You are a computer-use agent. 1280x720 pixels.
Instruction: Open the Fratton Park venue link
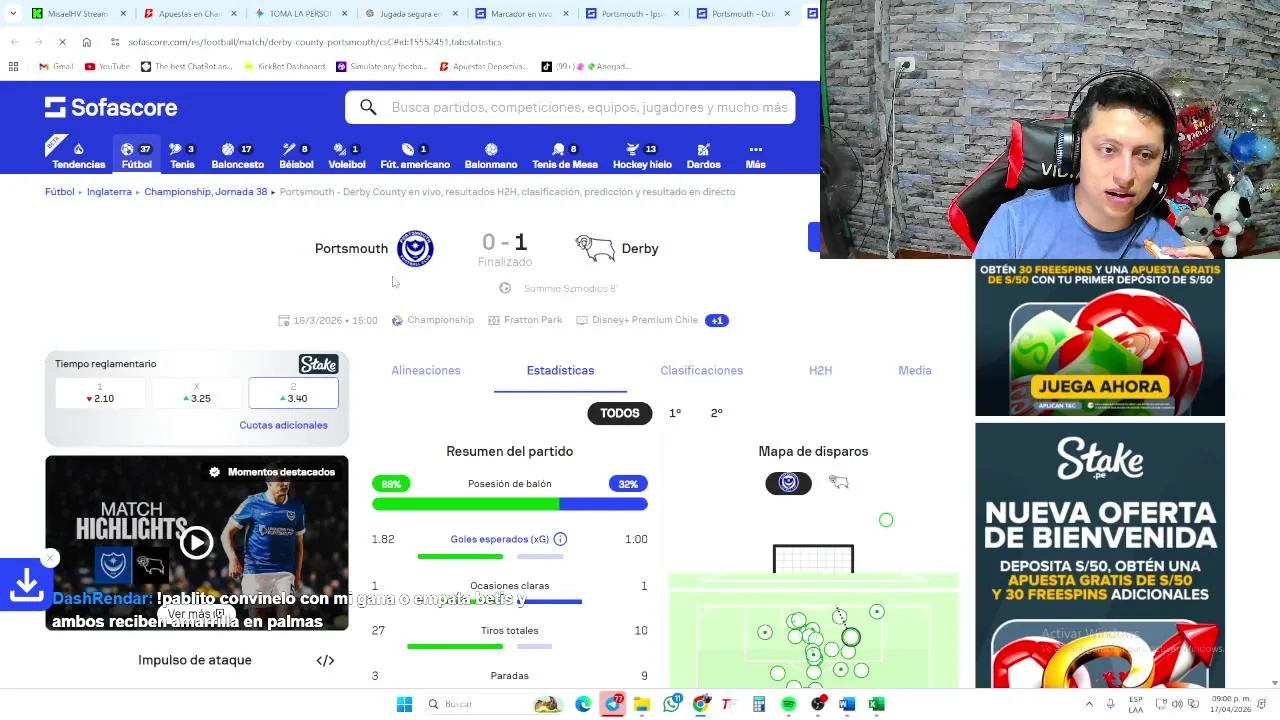pos(525,320)
